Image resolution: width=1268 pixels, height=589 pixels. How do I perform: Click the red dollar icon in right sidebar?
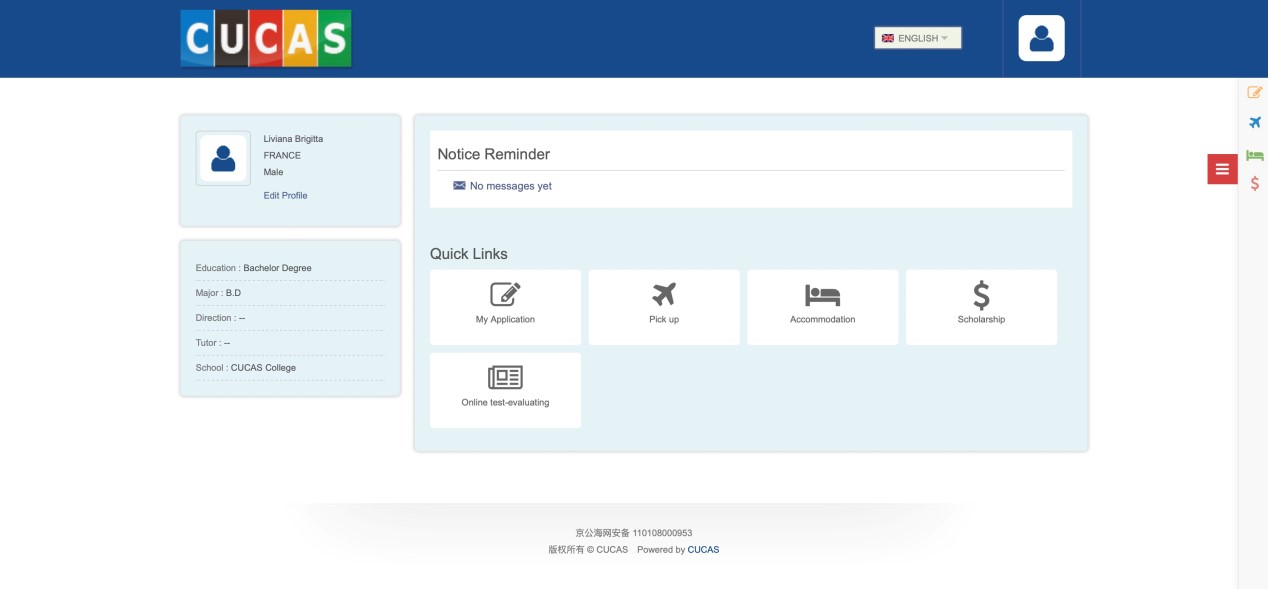pyautogui.click(x=1254, y=184)
